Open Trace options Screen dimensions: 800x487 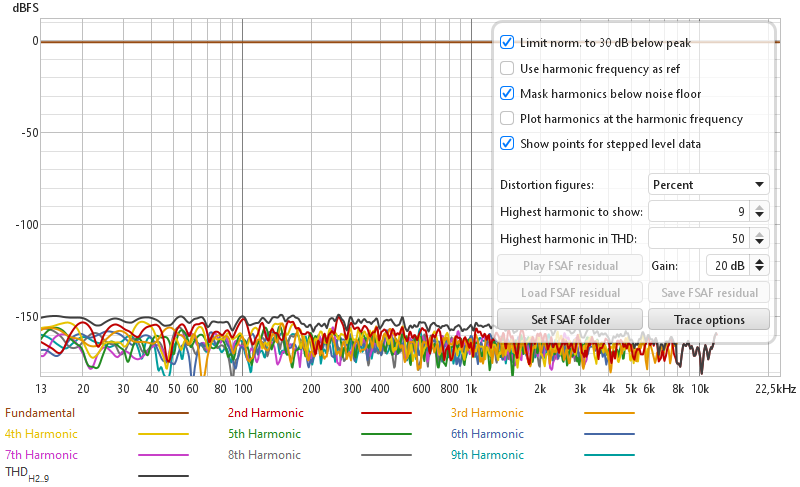[x=709, y=320]
